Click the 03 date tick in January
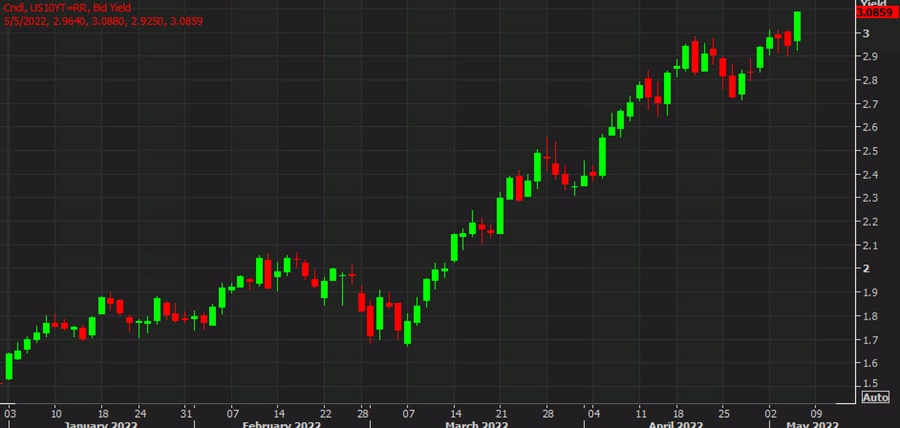The image size is (900, 428). (x=10, y=411)
